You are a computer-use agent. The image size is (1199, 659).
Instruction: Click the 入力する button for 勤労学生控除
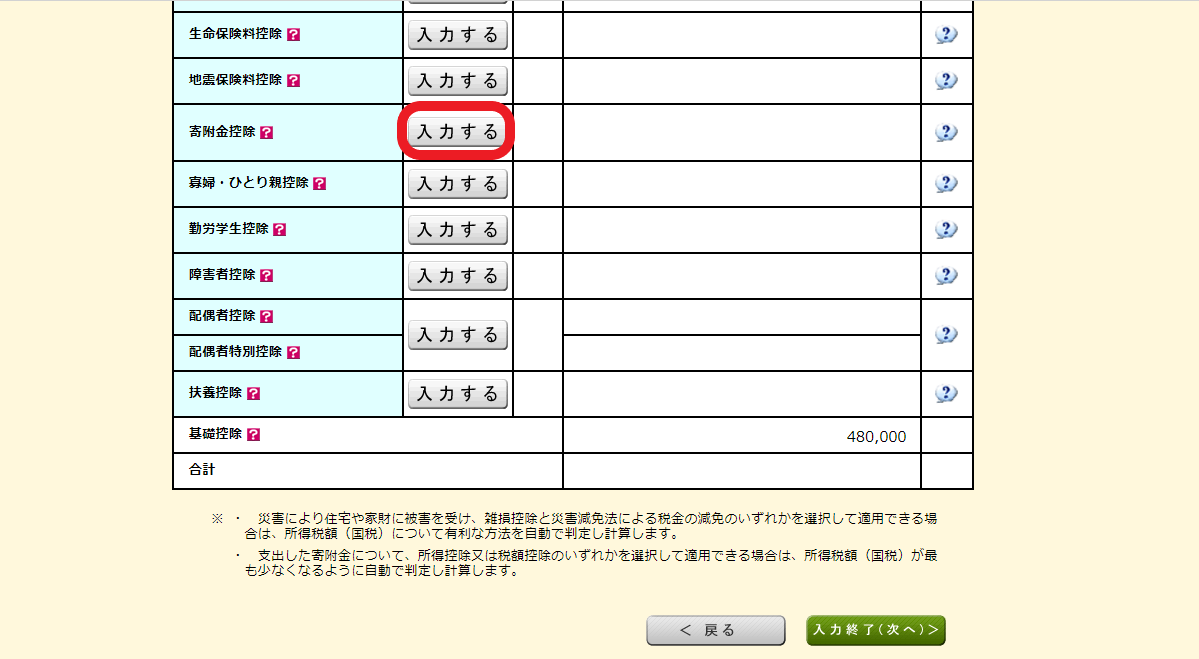point(457,230)
